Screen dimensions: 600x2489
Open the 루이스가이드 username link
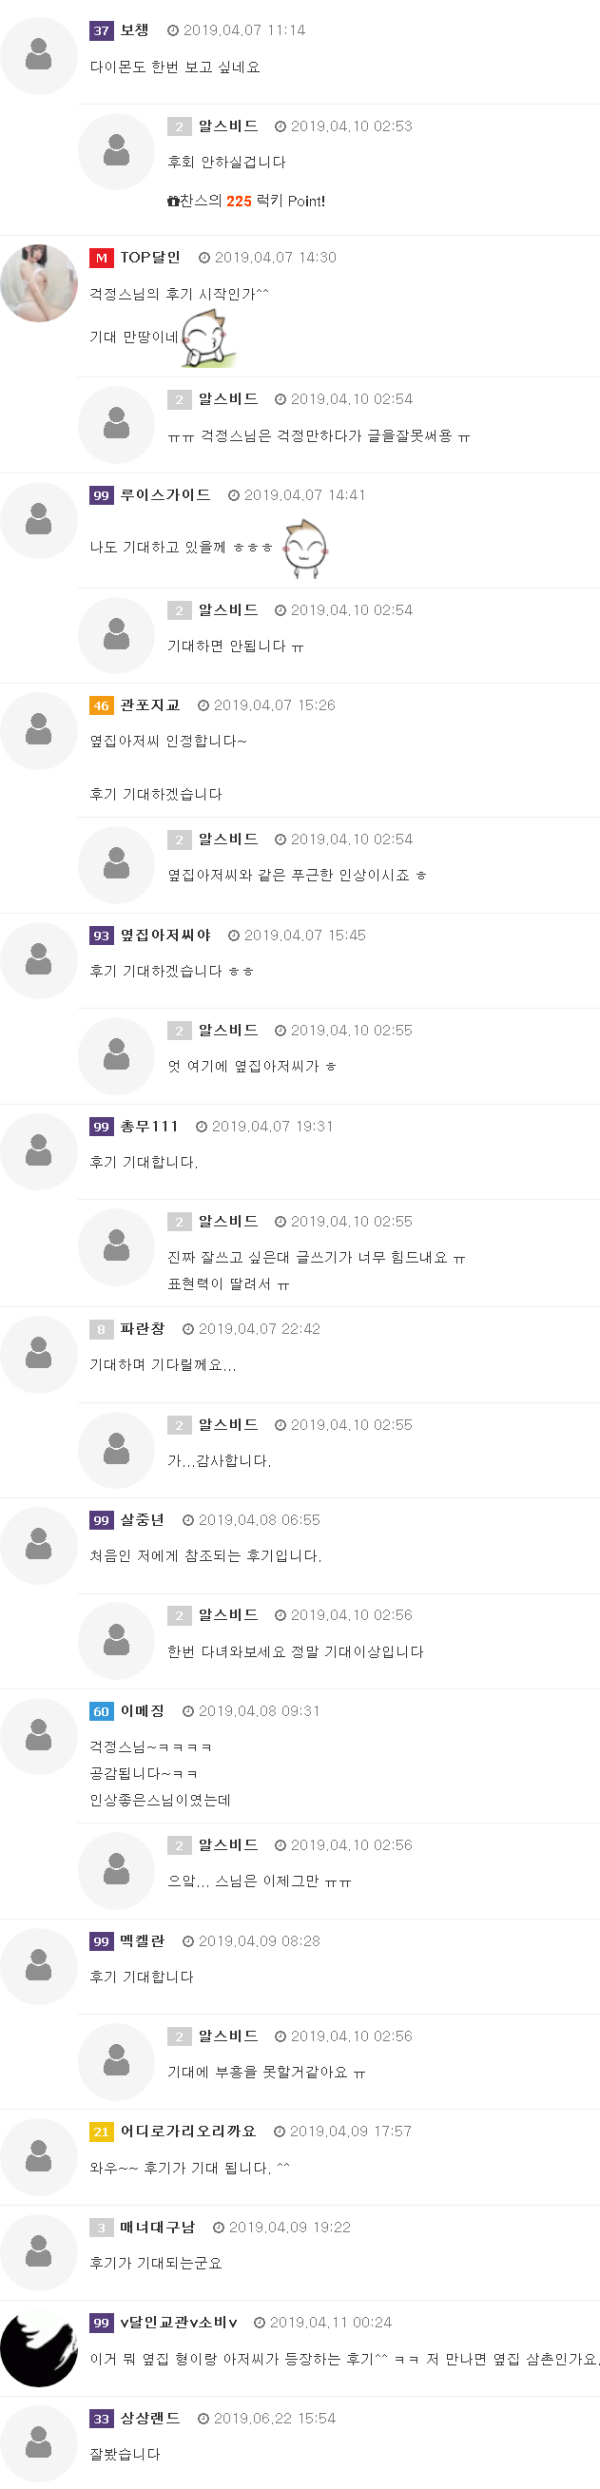tap(165, 495)
